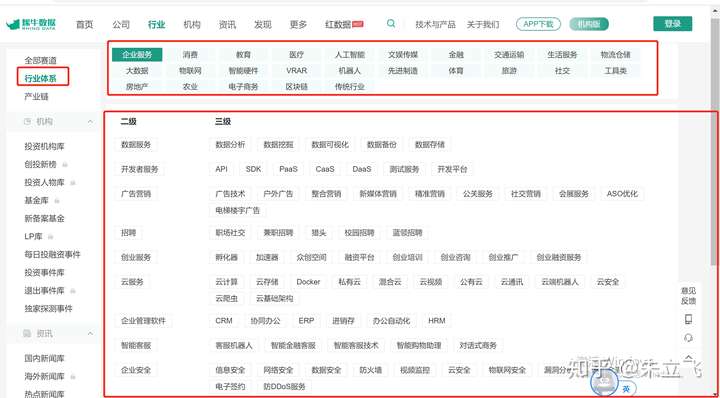Viewport: 720px width, 398px height.
Task: Click the customer service headset icon
Action: point(688,338)
